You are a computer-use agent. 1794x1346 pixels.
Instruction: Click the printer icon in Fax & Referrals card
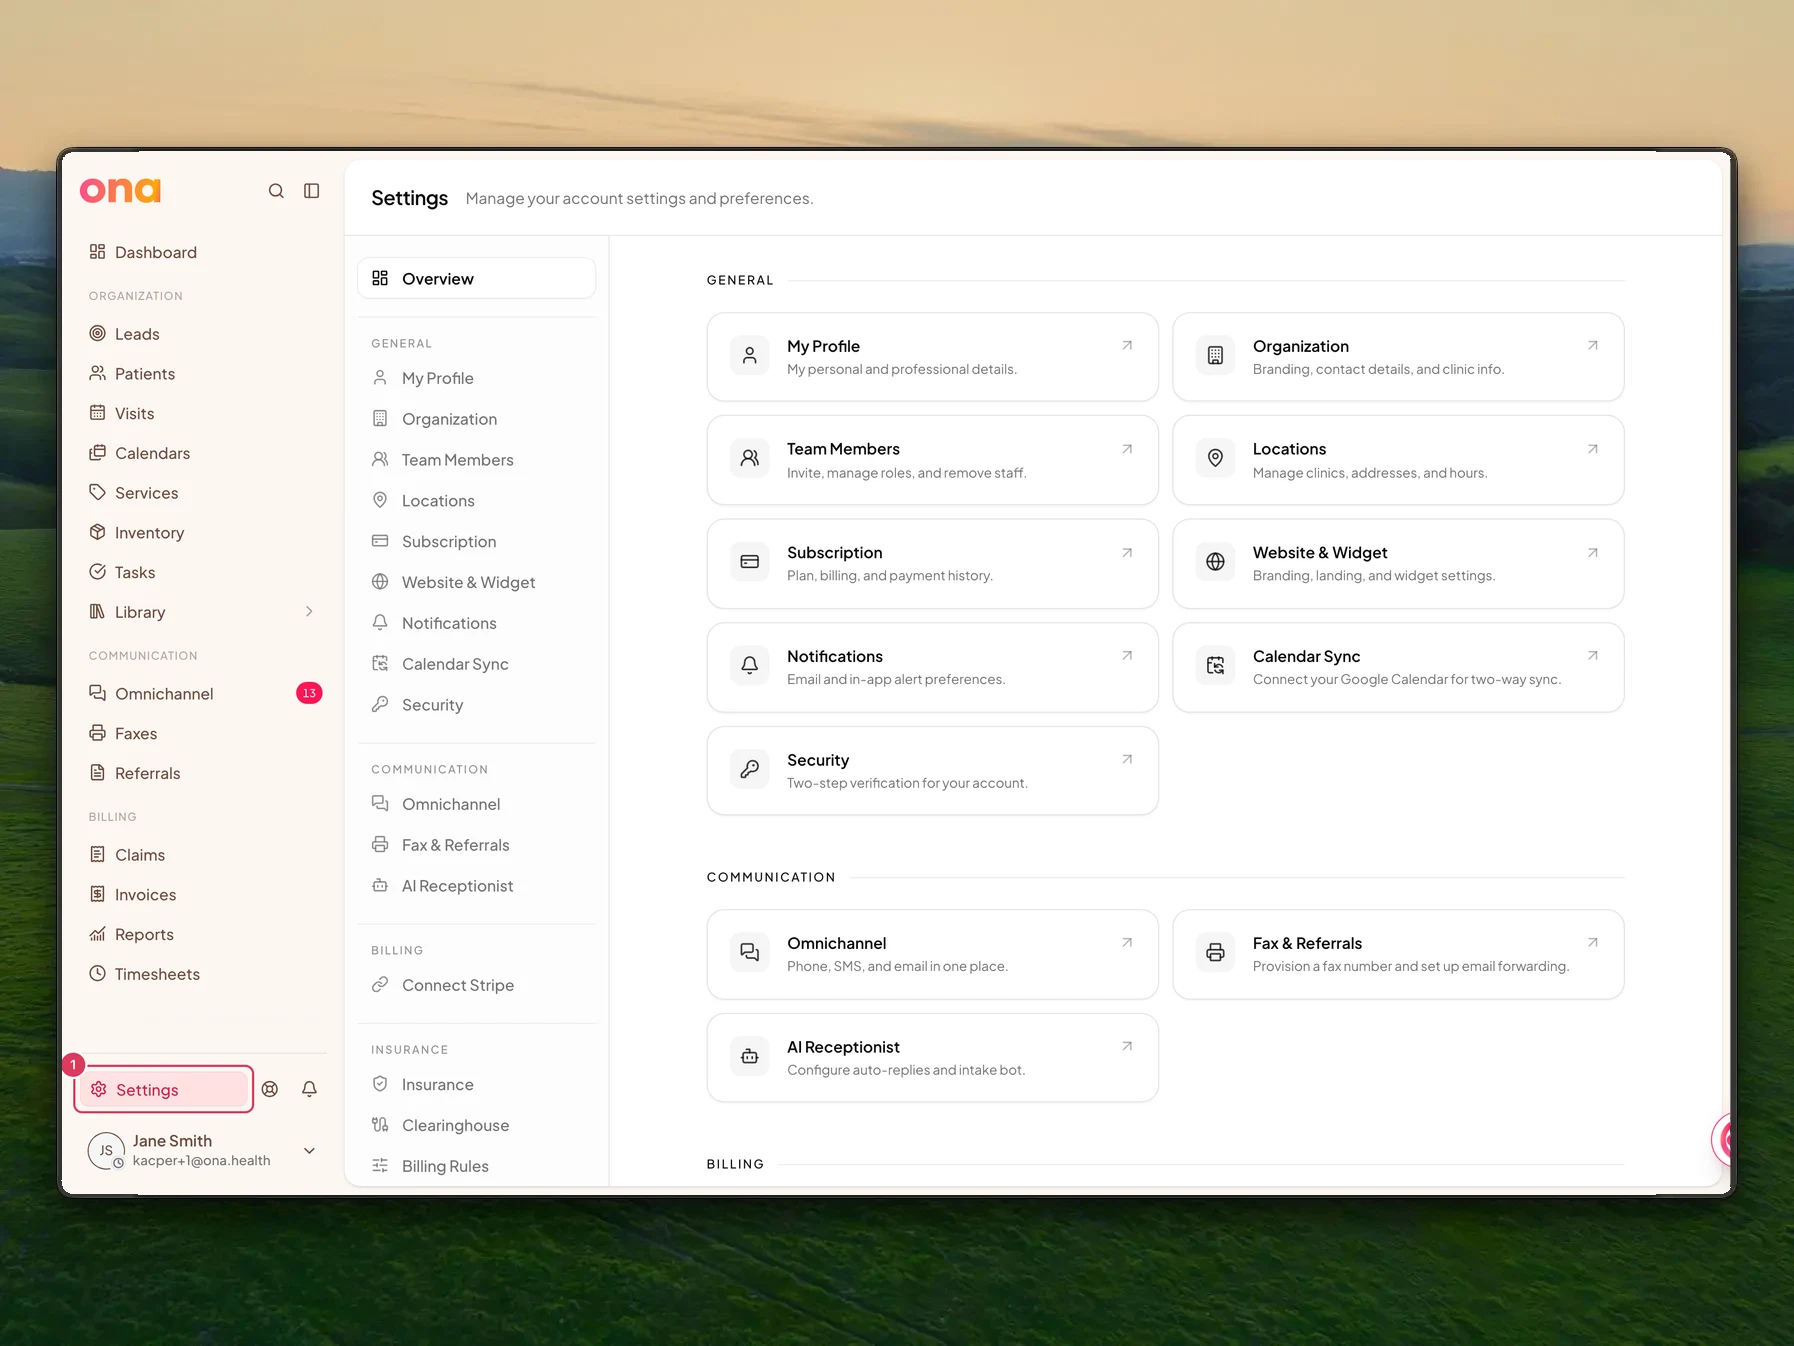pyautogui.click(x=1216, y=953)
